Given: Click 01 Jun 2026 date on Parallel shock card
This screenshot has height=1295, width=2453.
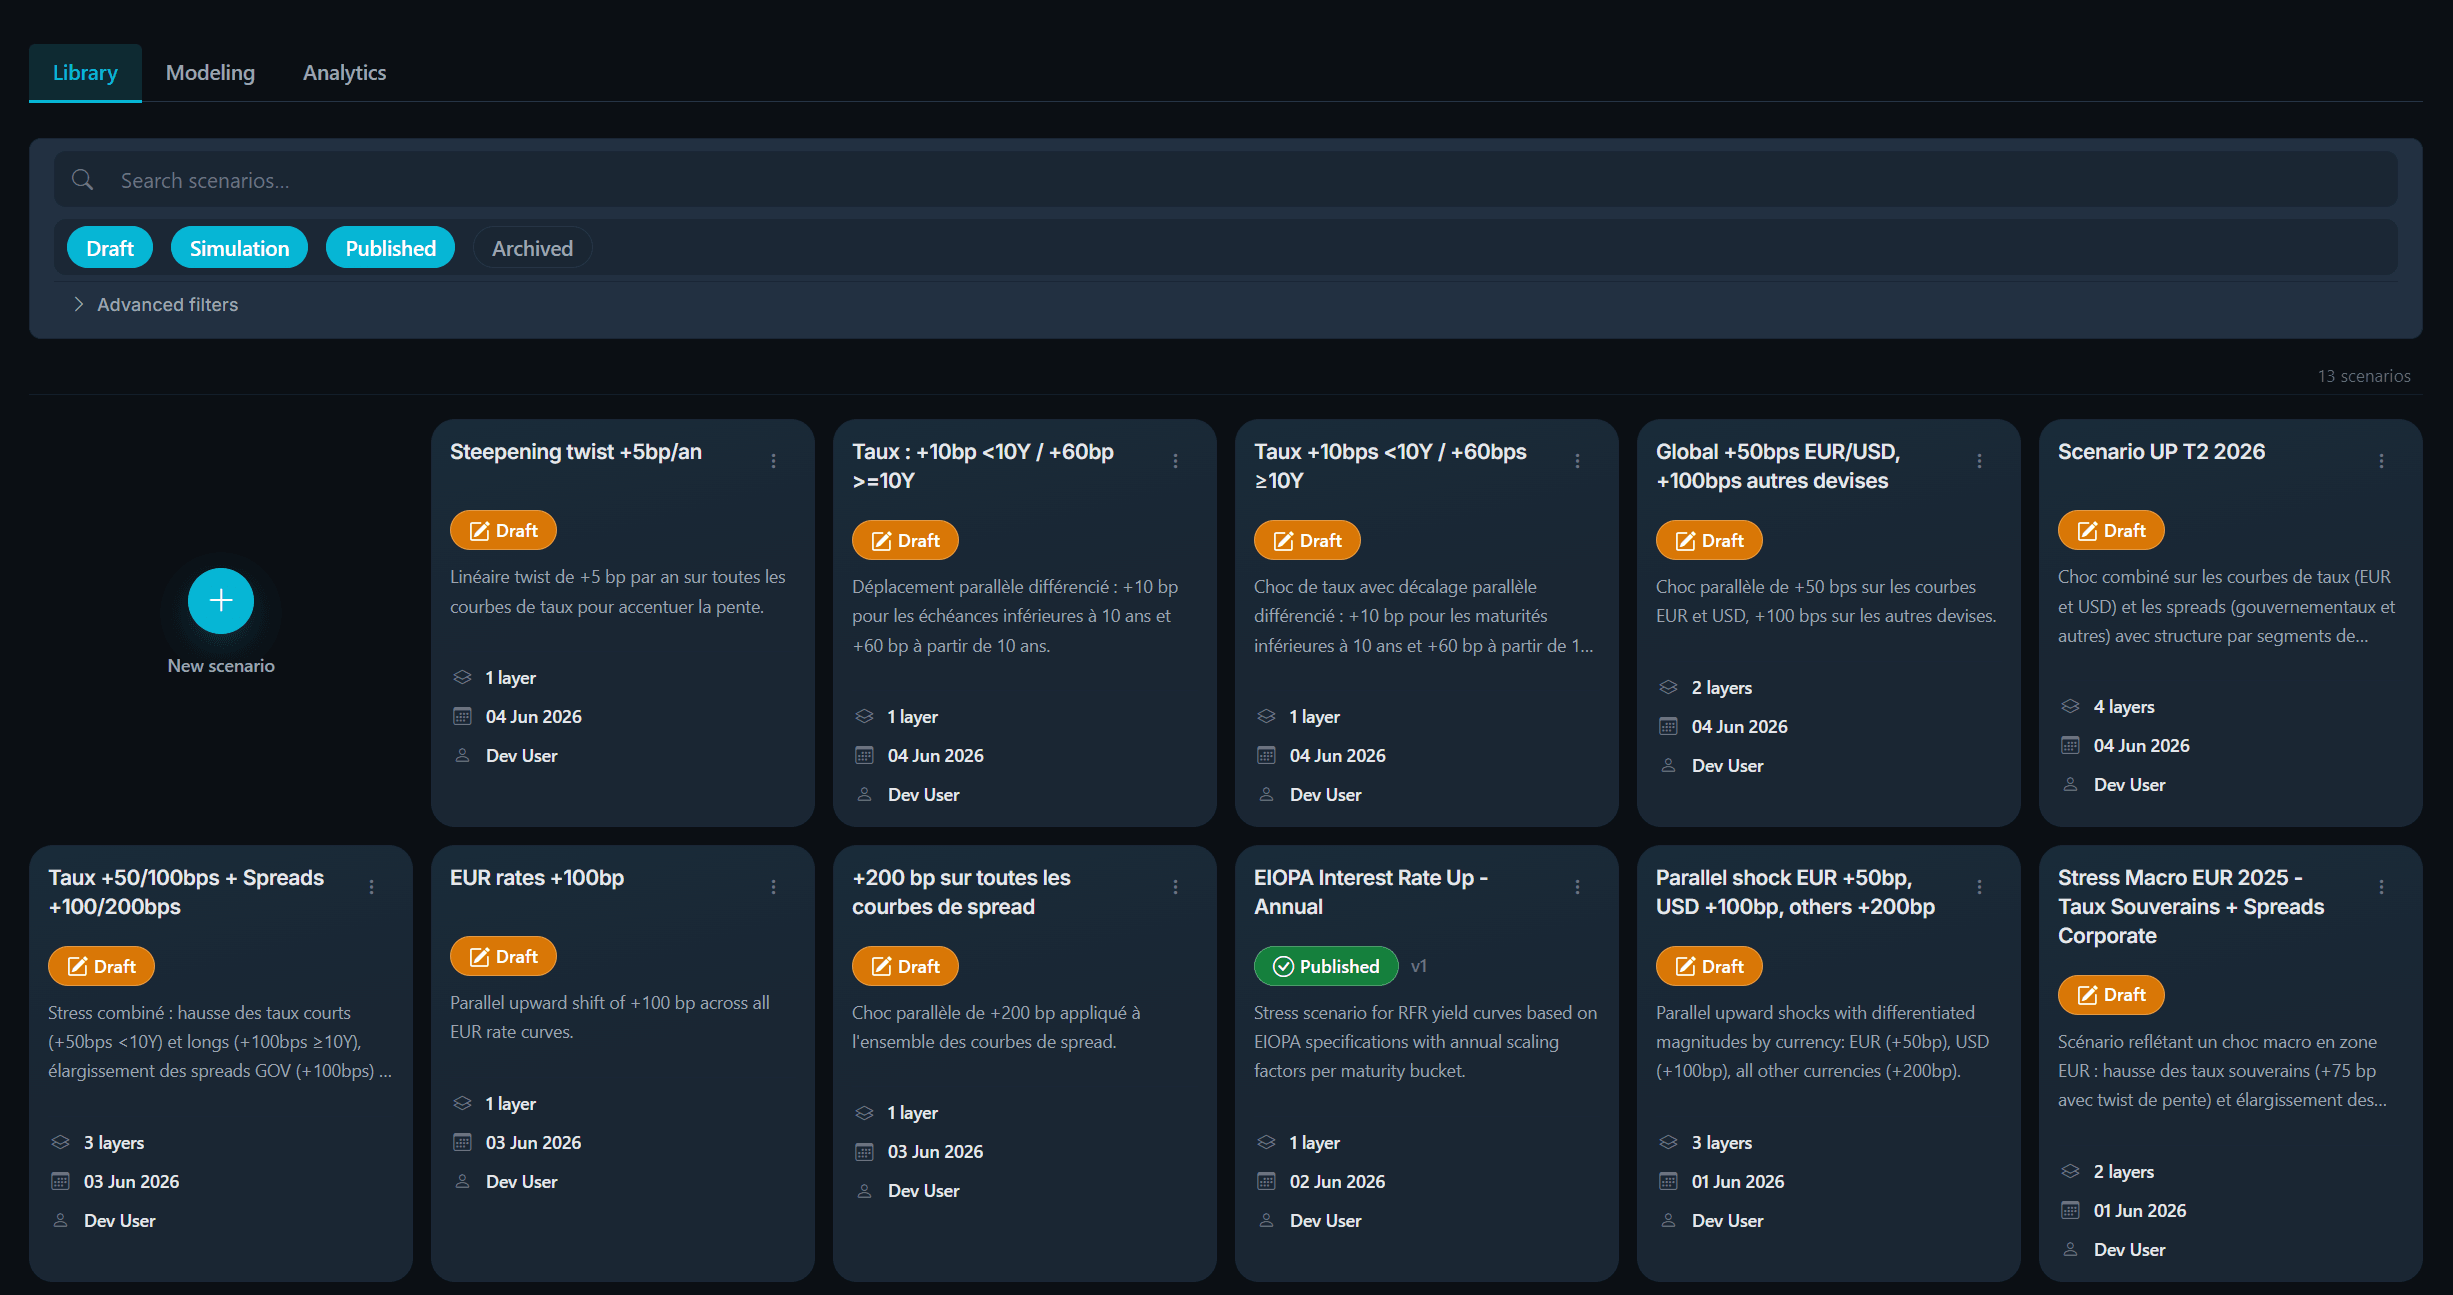Looking at the screenshot, I should click(1738, 1181).
